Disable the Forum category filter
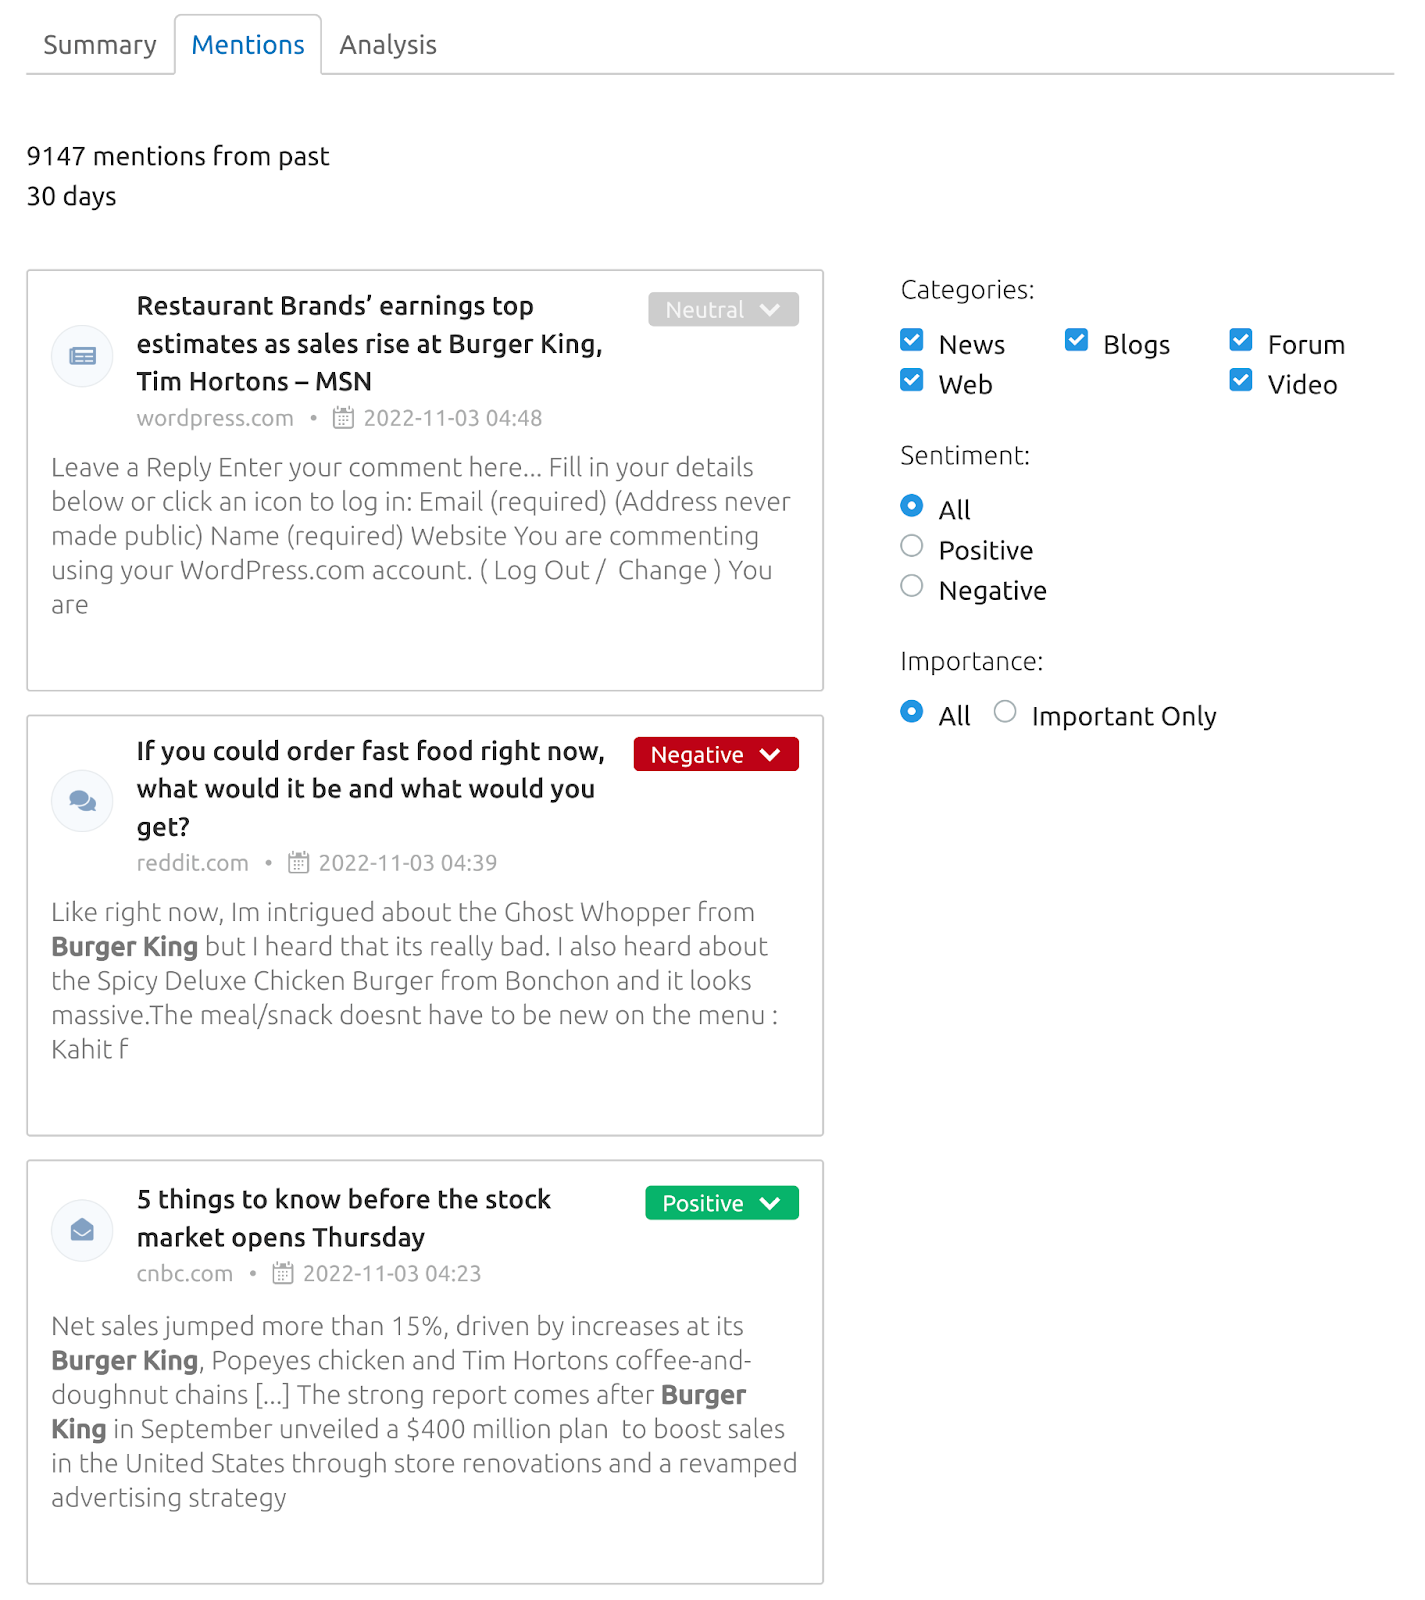The image size is (1425, 1600). (1240, 340)
